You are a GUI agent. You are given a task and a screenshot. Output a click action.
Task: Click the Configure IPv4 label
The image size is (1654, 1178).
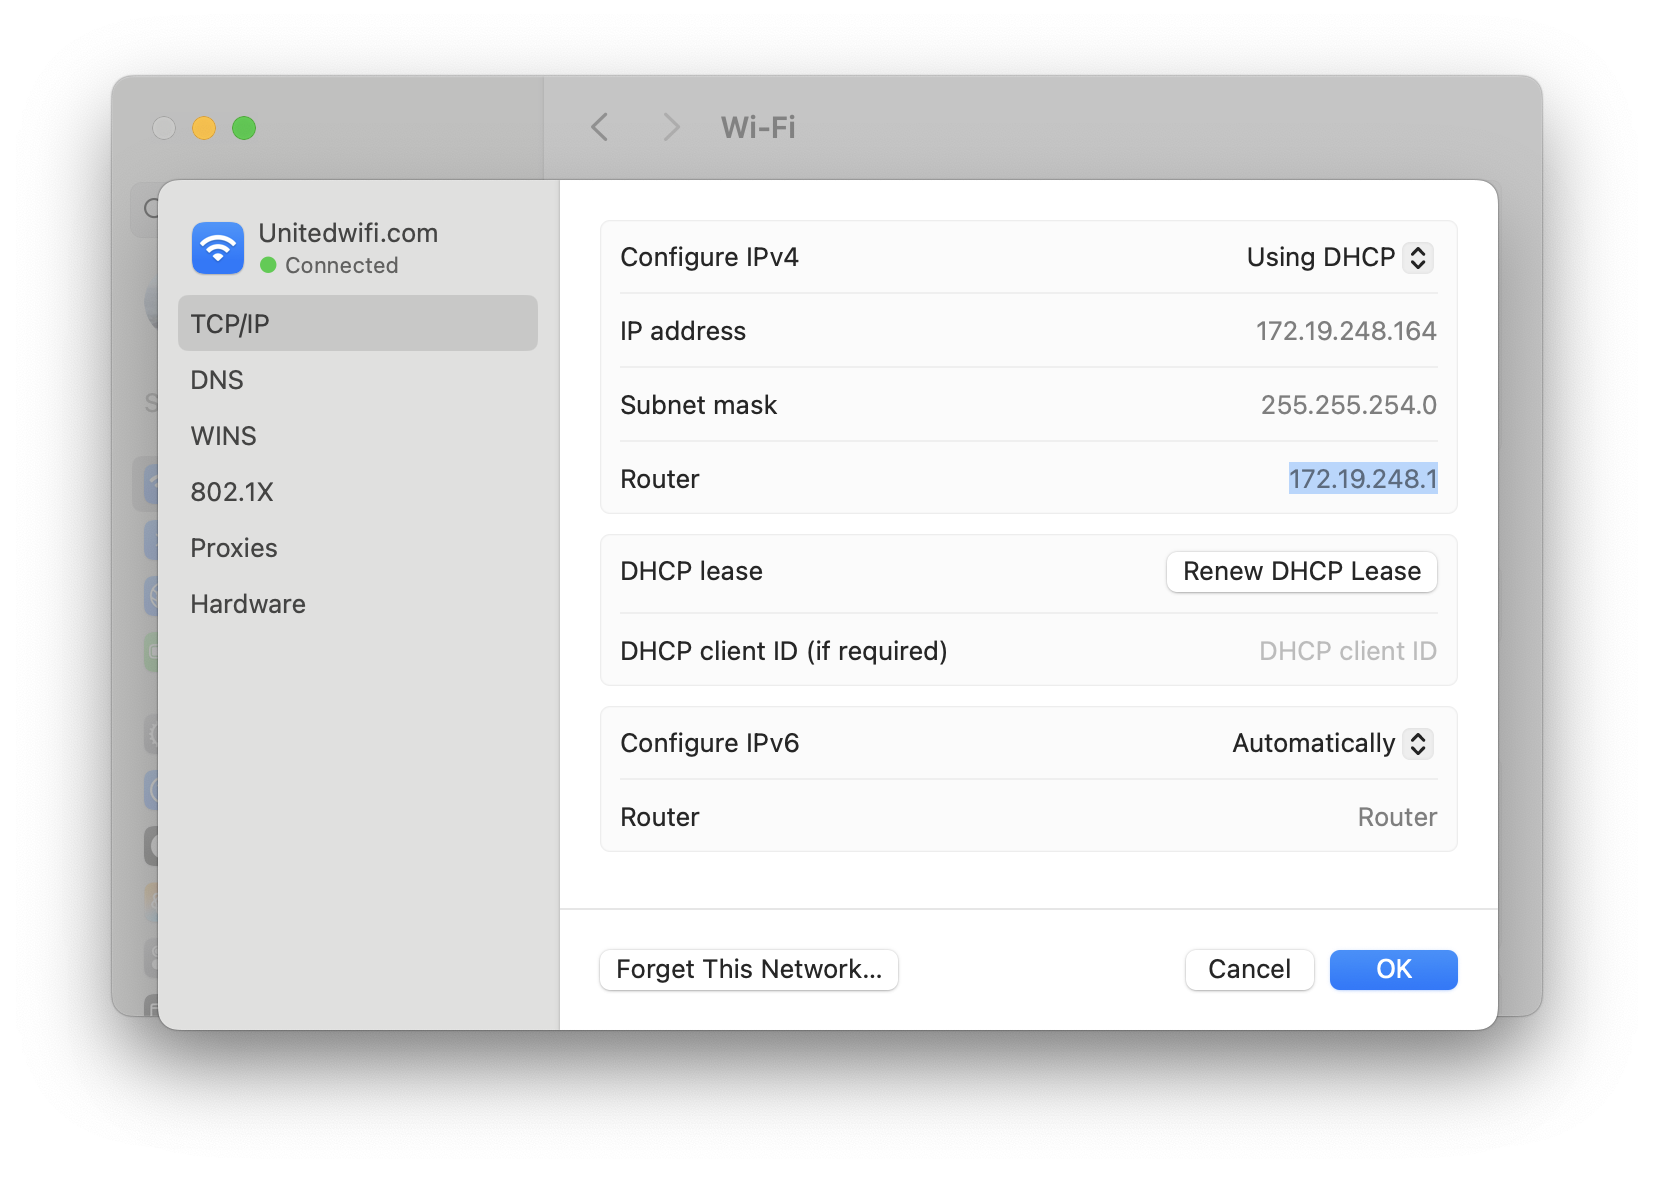pos(709,257)
